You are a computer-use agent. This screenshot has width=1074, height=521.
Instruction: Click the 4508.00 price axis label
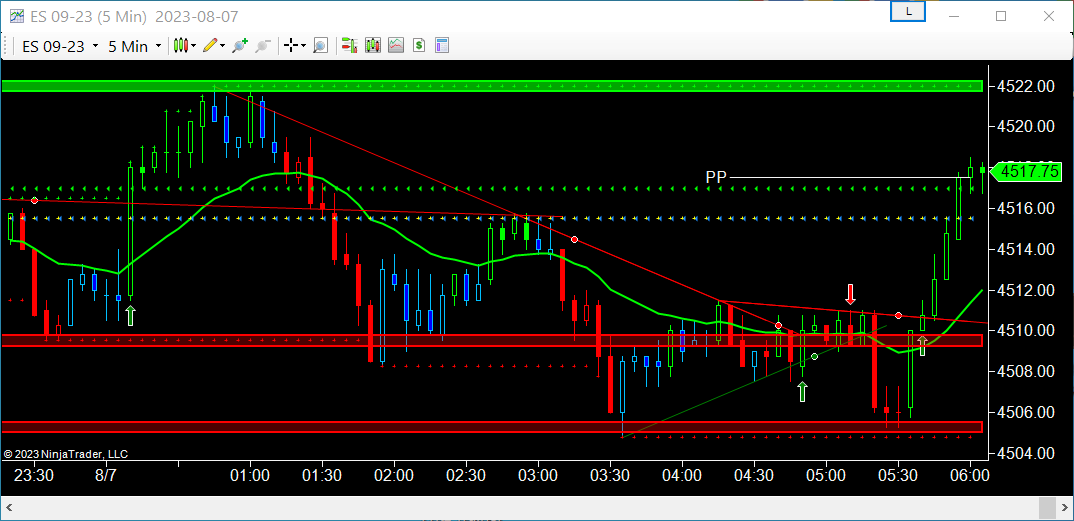1026,372
